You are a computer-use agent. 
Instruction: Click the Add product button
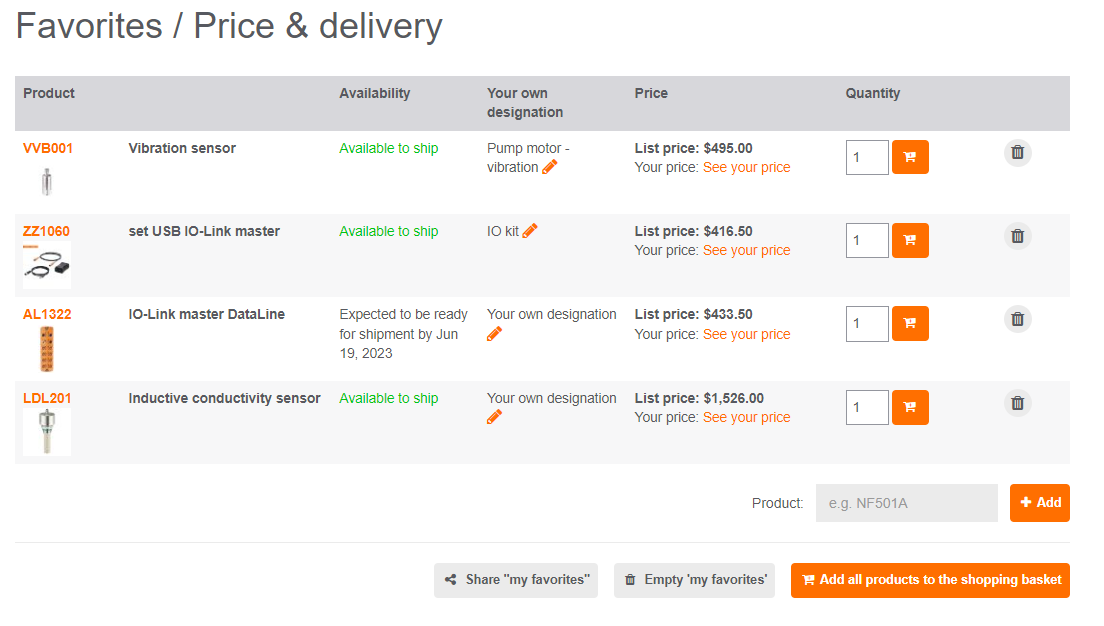point(1039,503)
